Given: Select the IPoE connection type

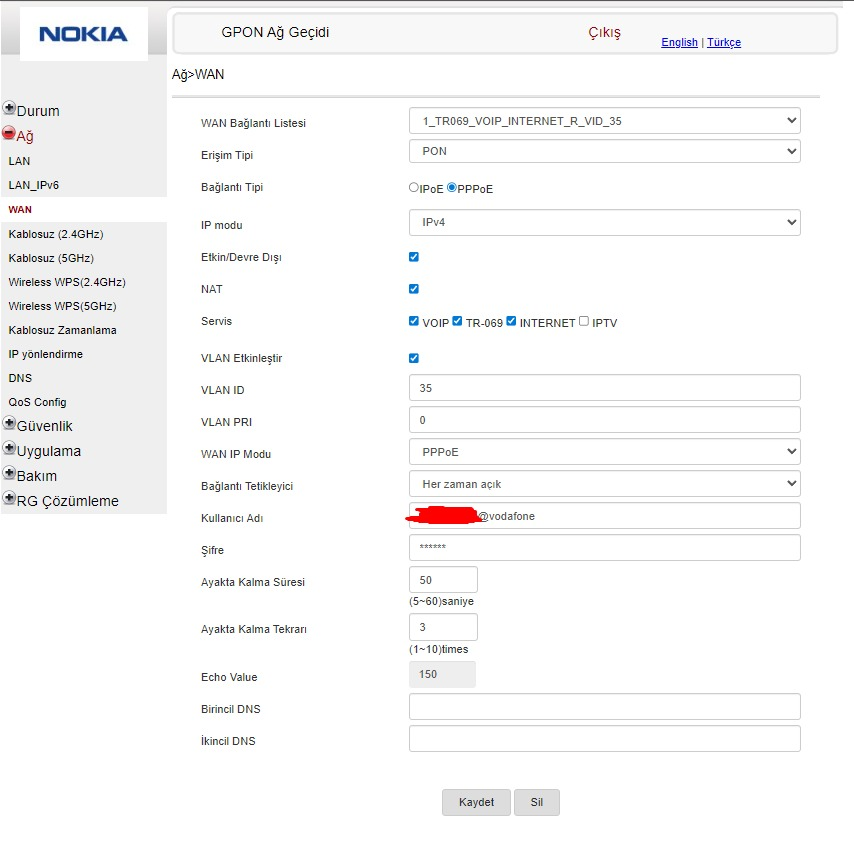Looking at the screenshot, I should pyautogui.click(x=413, y=187).
